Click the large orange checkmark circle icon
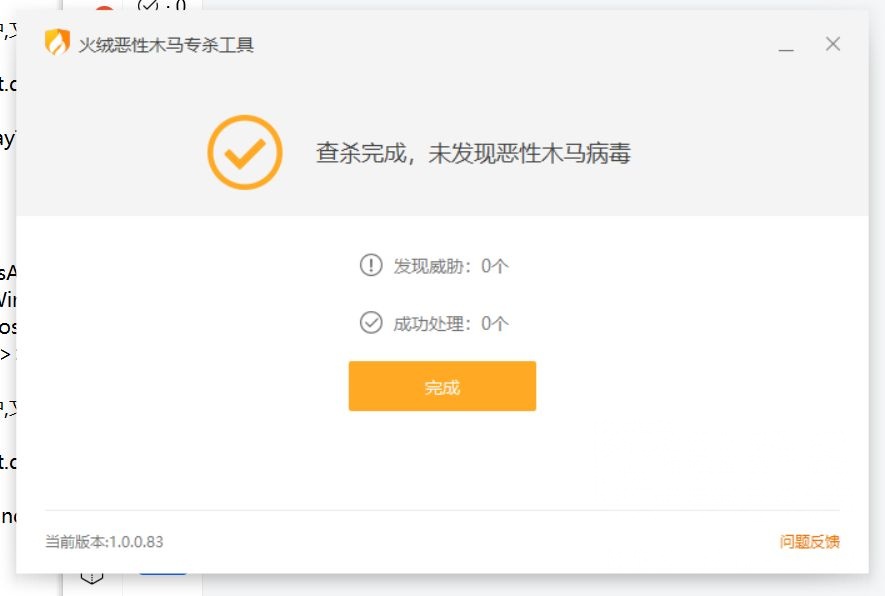 click(x=245, y=152)
